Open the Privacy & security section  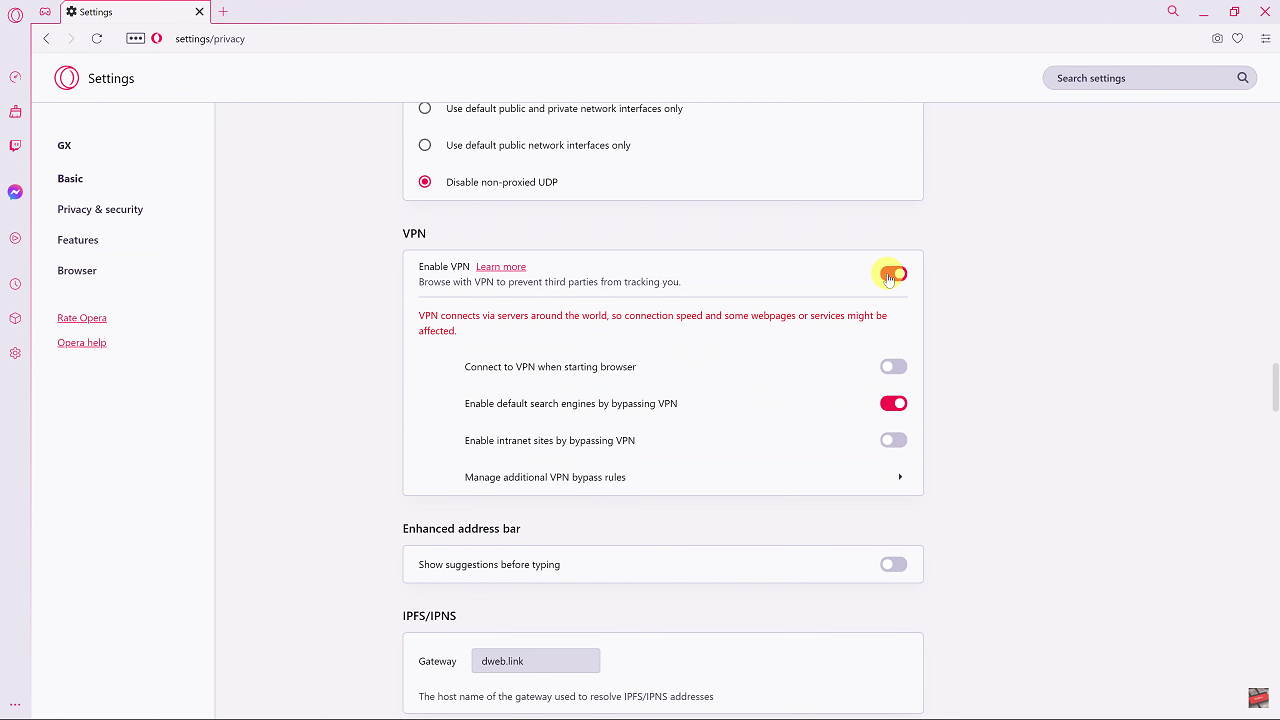100,209
